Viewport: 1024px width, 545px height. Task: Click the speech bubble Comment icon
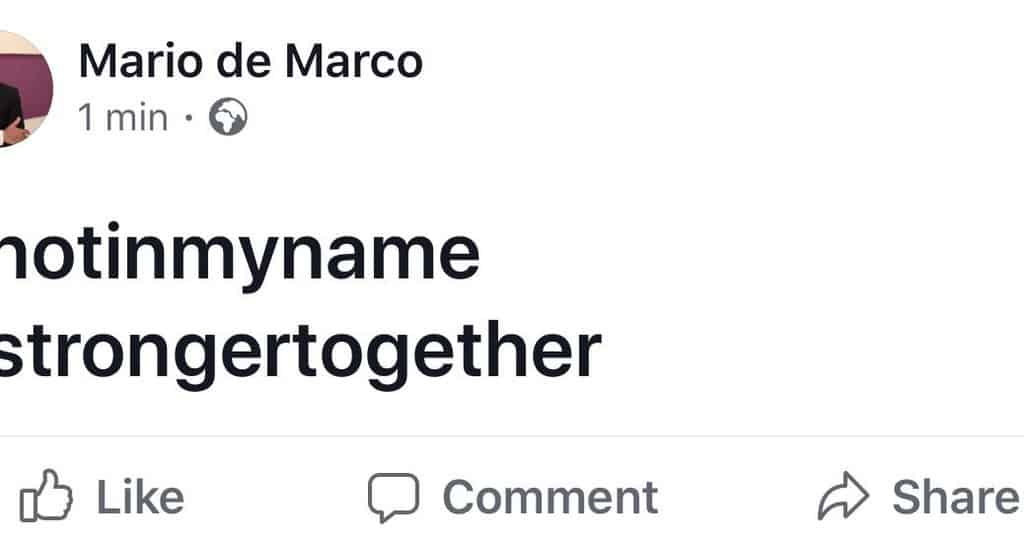[x=393, y=497]
